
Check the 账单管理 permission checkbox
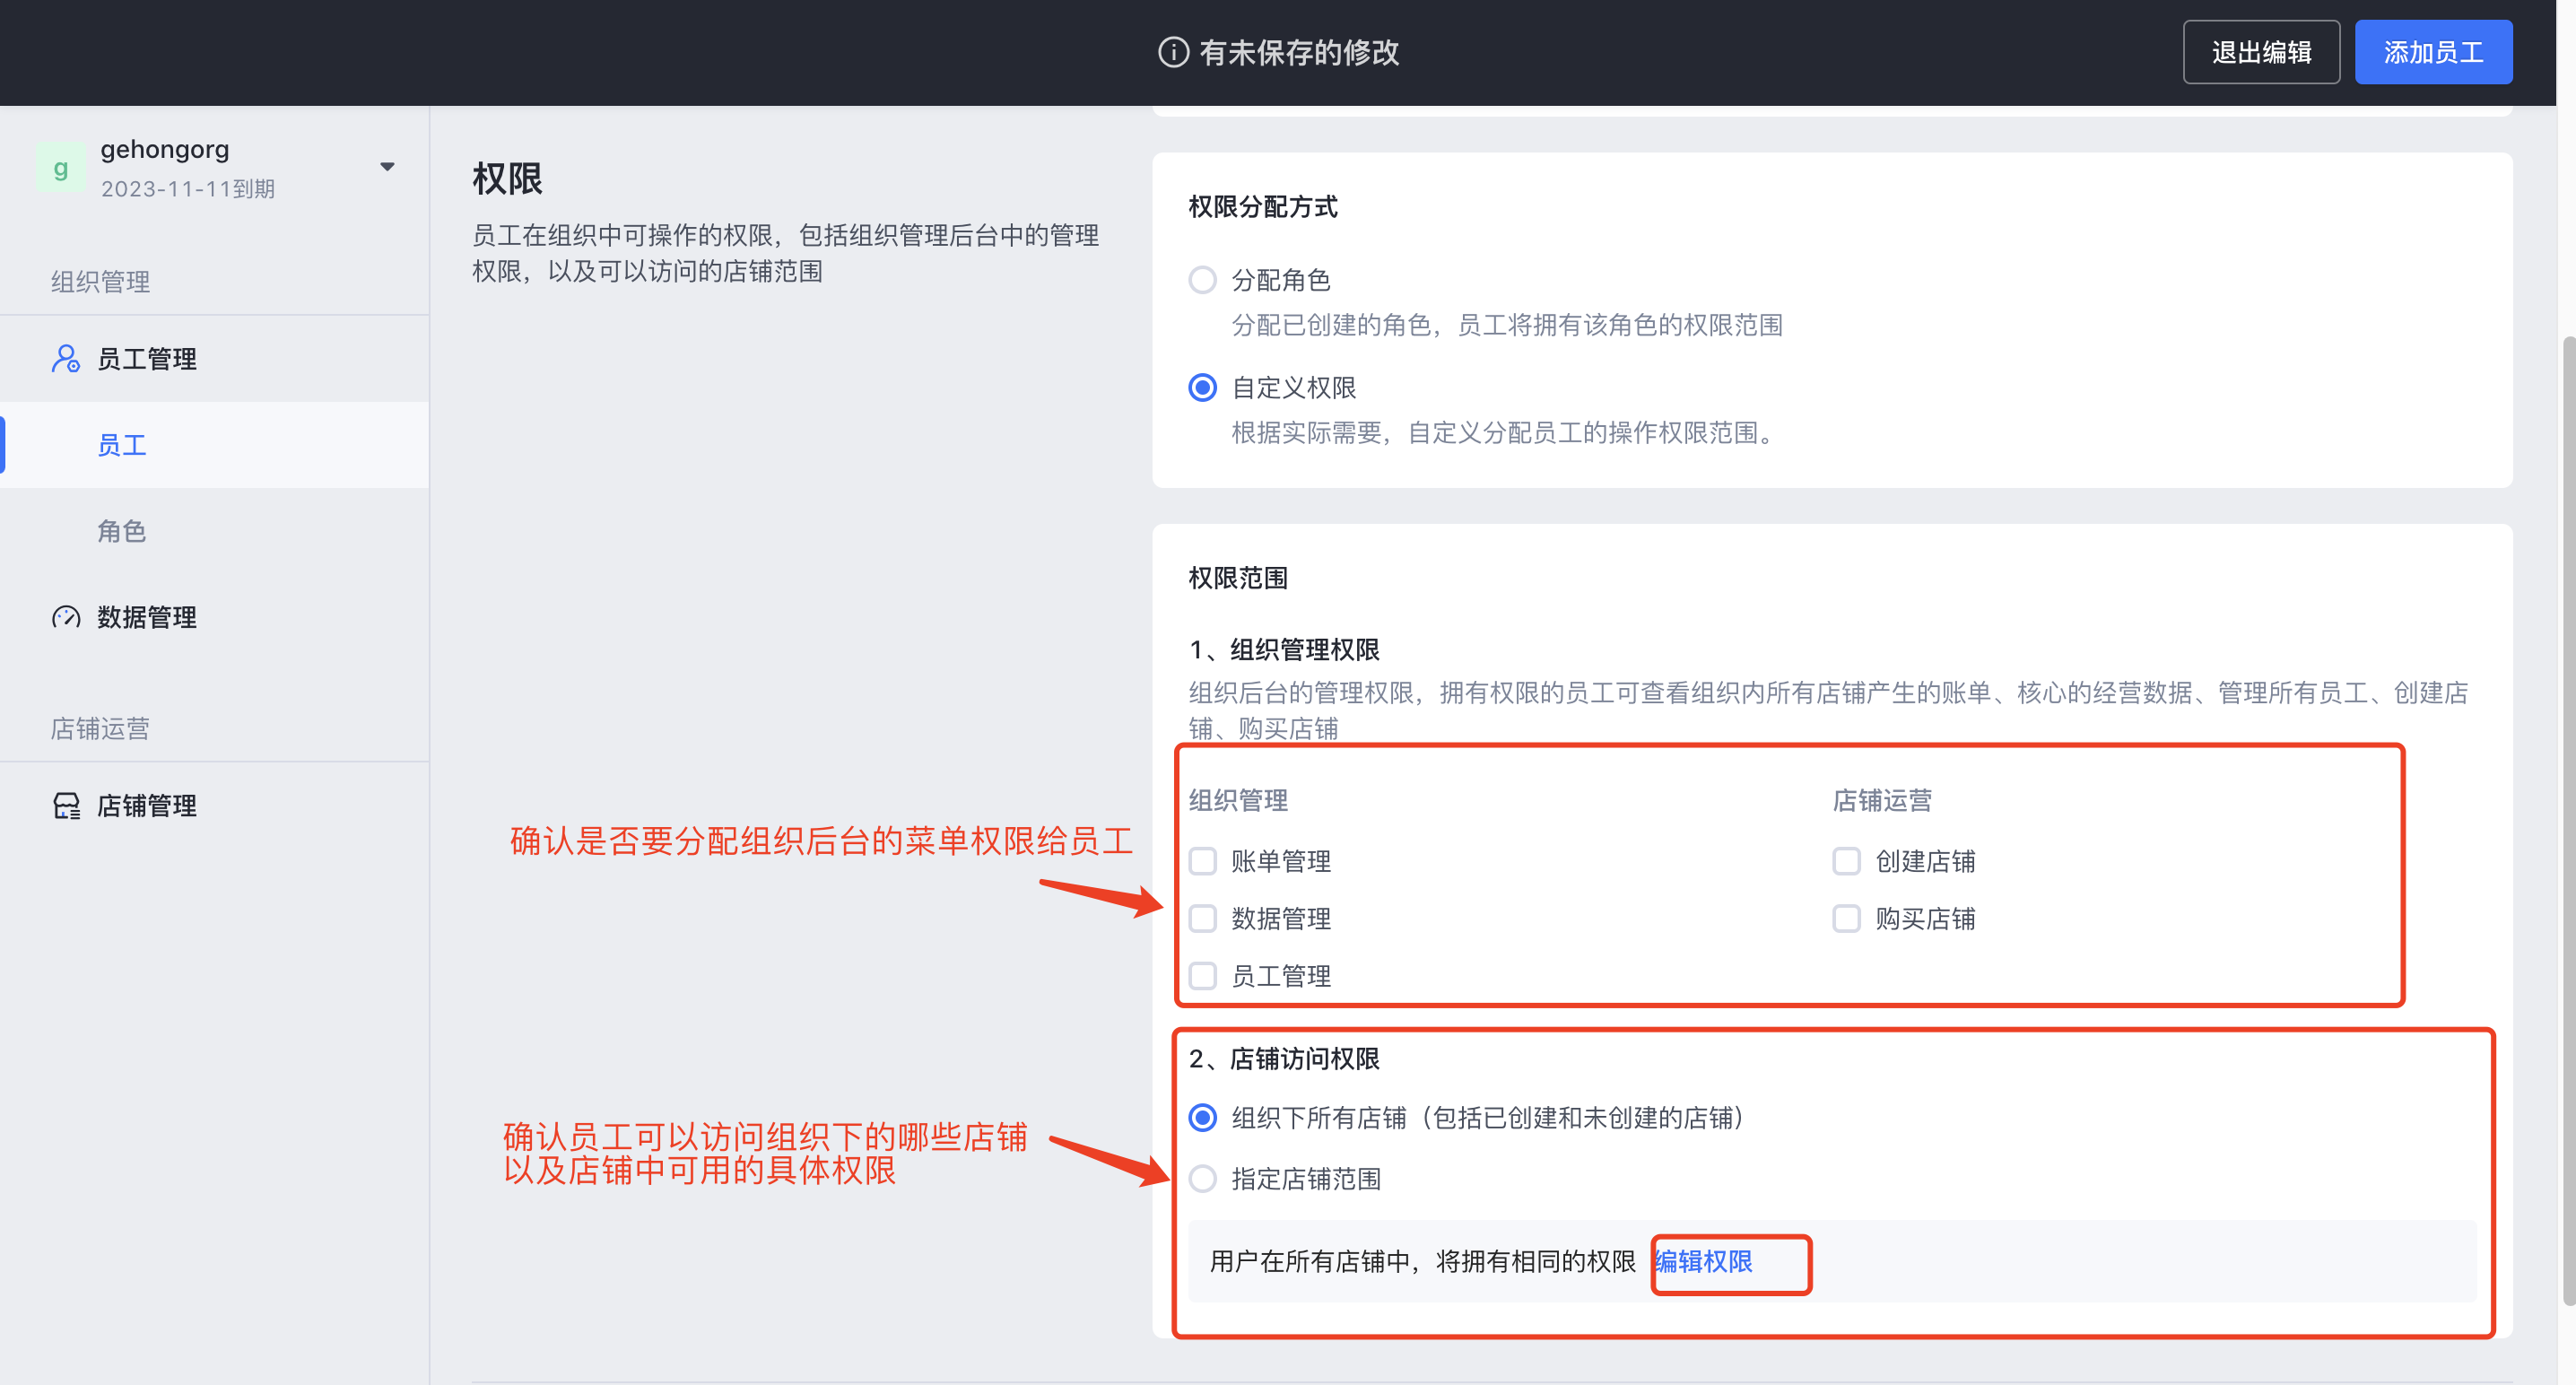coord(1202,861)
